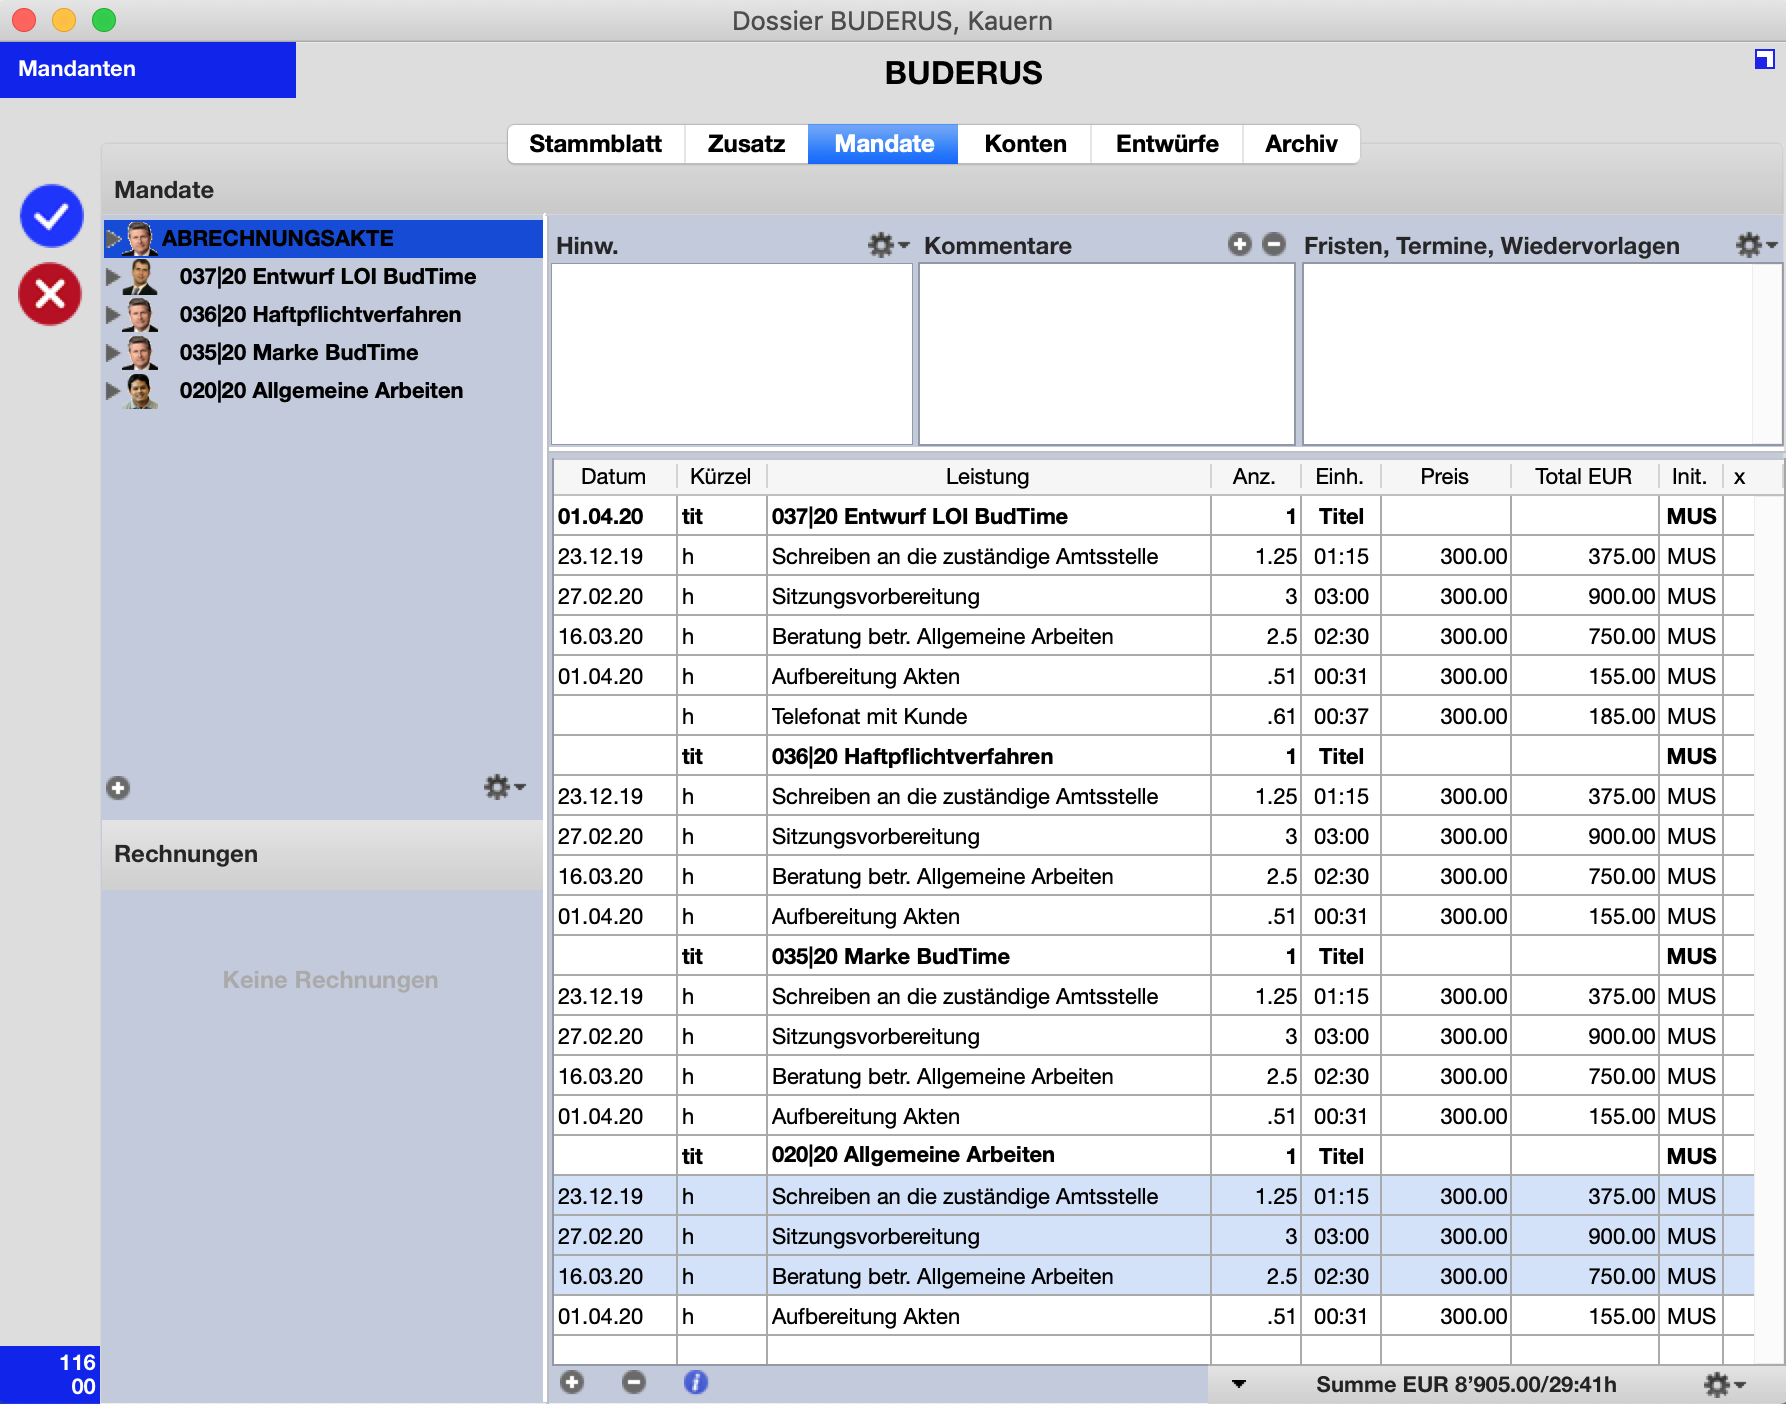Open the Leistungen table gear menu
The width and height of the screenshot is (1786, 1404).
[x=1724, y=1384]
